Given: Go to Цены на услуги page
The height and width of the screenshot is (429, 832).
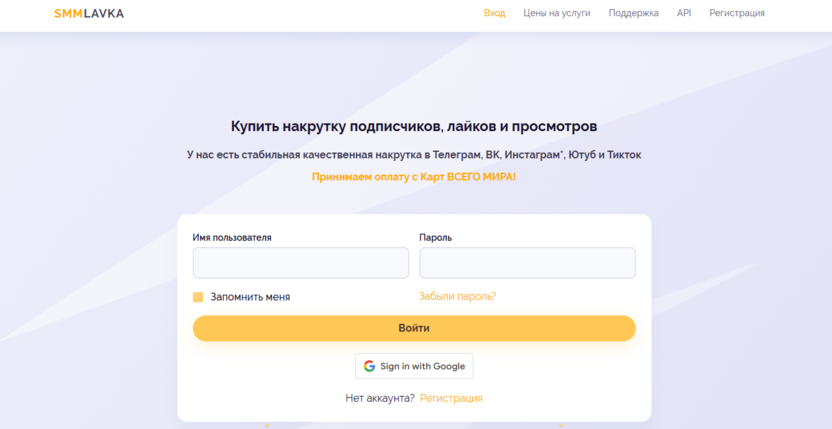Looking at the screenshot, I should (557, 13).
